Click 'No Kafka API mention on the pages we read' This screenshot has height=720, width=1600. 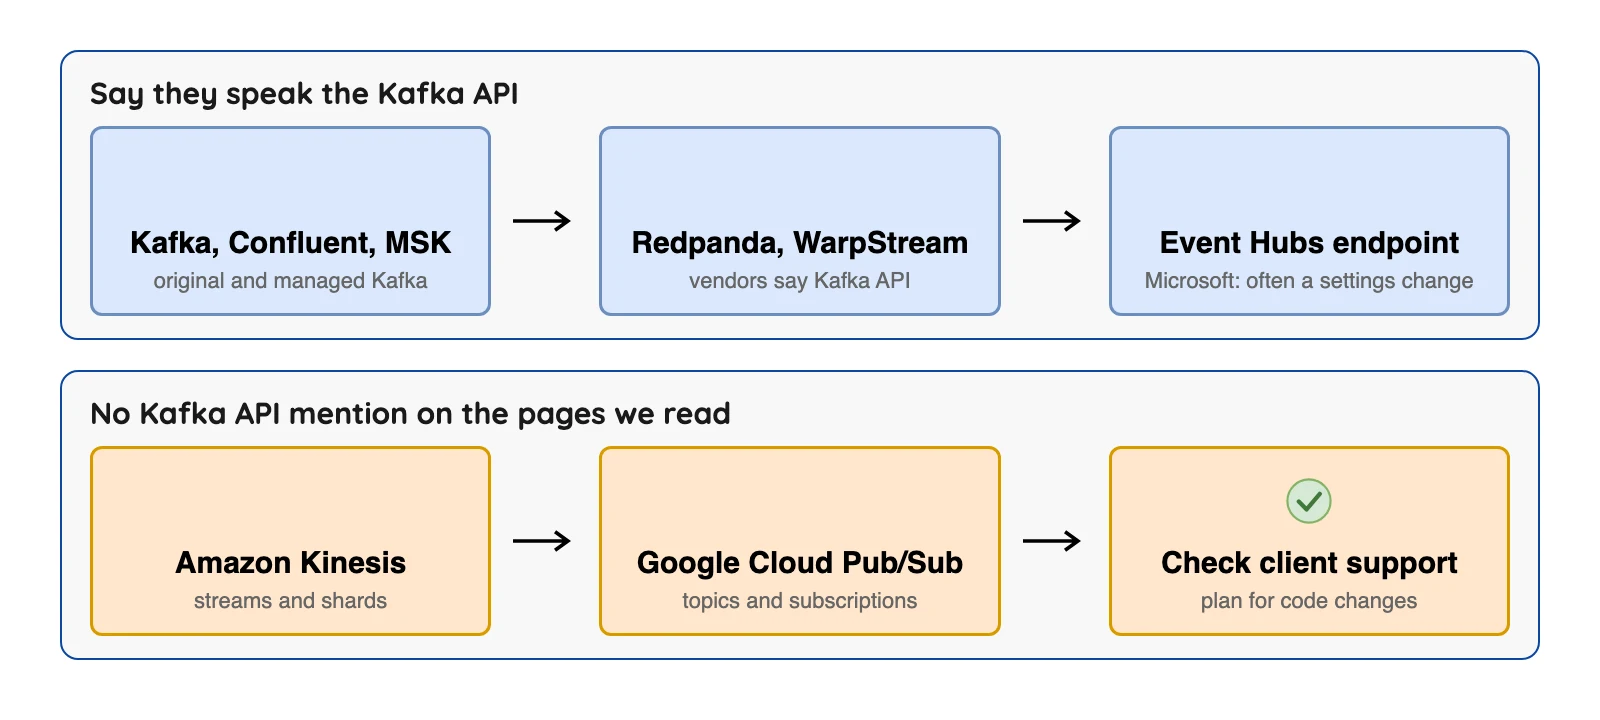tap(410, 414)
